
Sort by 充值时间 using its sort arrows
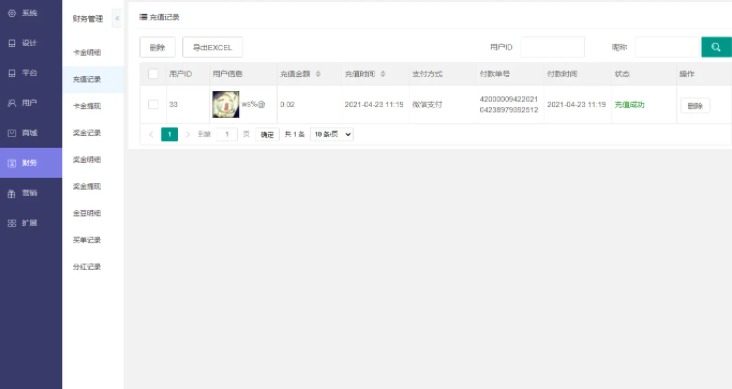click(x=383, y=74)
